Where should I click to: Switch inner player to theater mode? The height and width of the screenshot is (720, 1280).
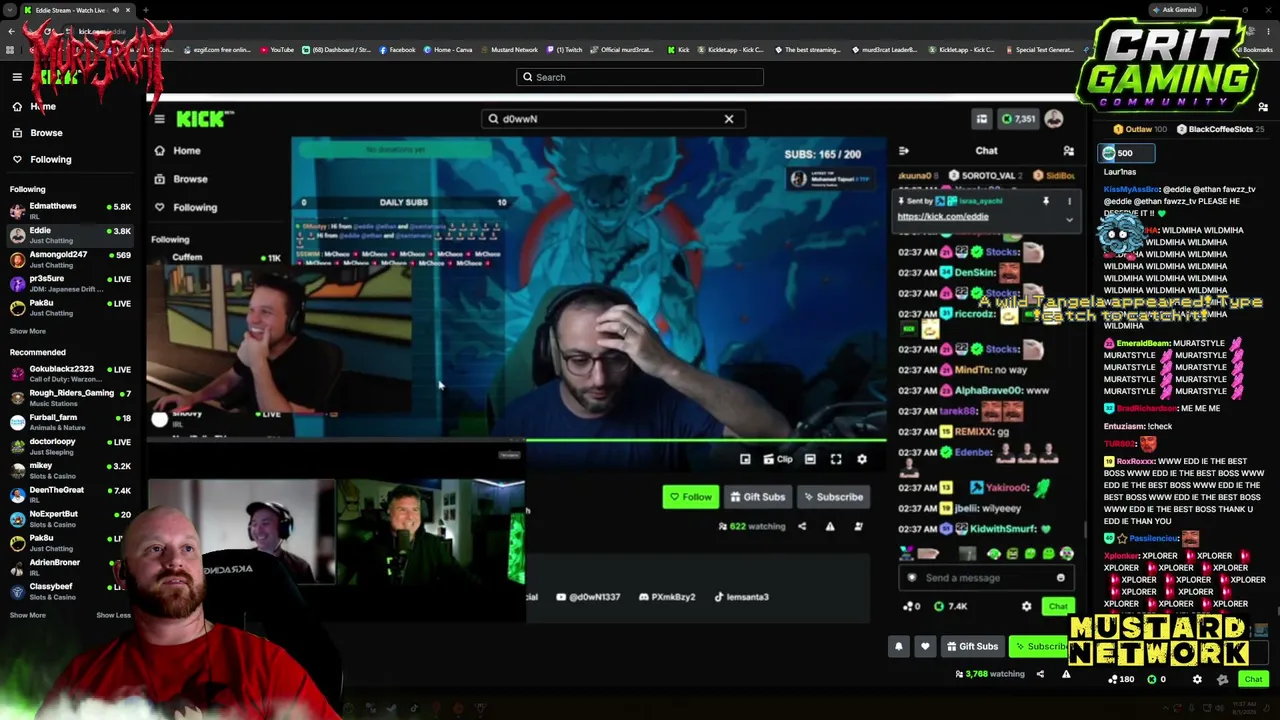[810, 459]
